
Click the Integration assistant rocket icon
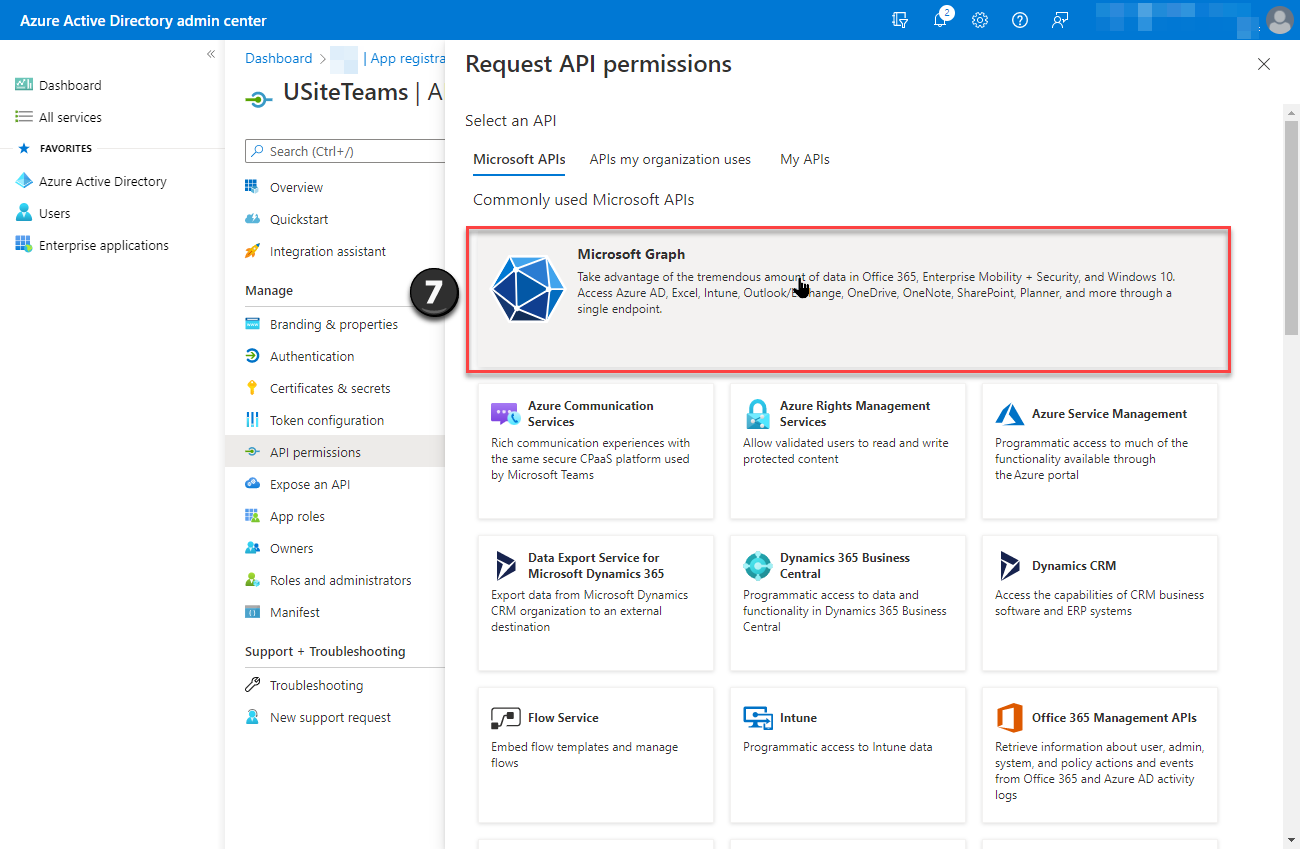[252, 251]
